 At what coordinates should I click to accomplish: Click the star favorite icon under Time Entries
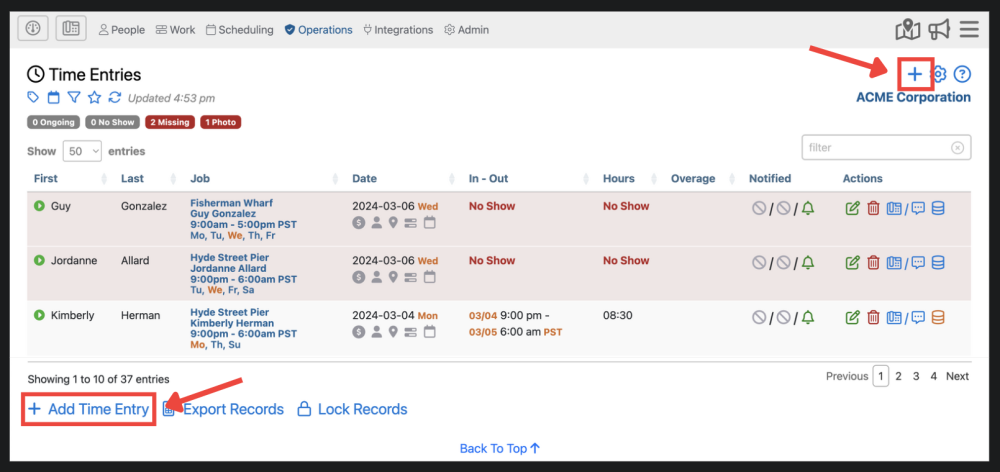click(x=94, y=97)
